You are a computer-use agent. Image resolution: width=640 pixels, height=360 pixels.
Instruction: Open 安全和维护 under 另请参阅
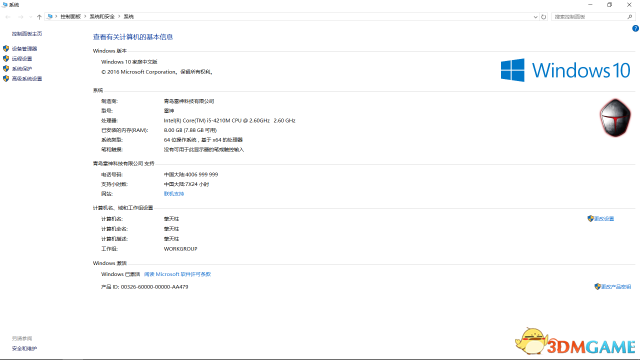(x=24, y=349)
